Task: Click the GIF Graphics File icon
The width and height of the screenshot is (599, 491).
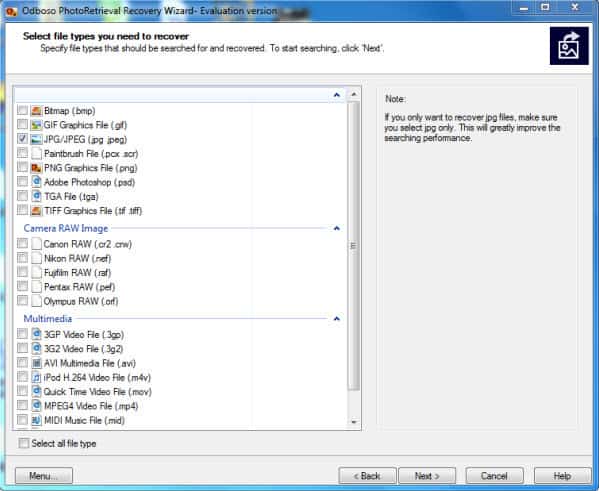Action: point(36,125)
